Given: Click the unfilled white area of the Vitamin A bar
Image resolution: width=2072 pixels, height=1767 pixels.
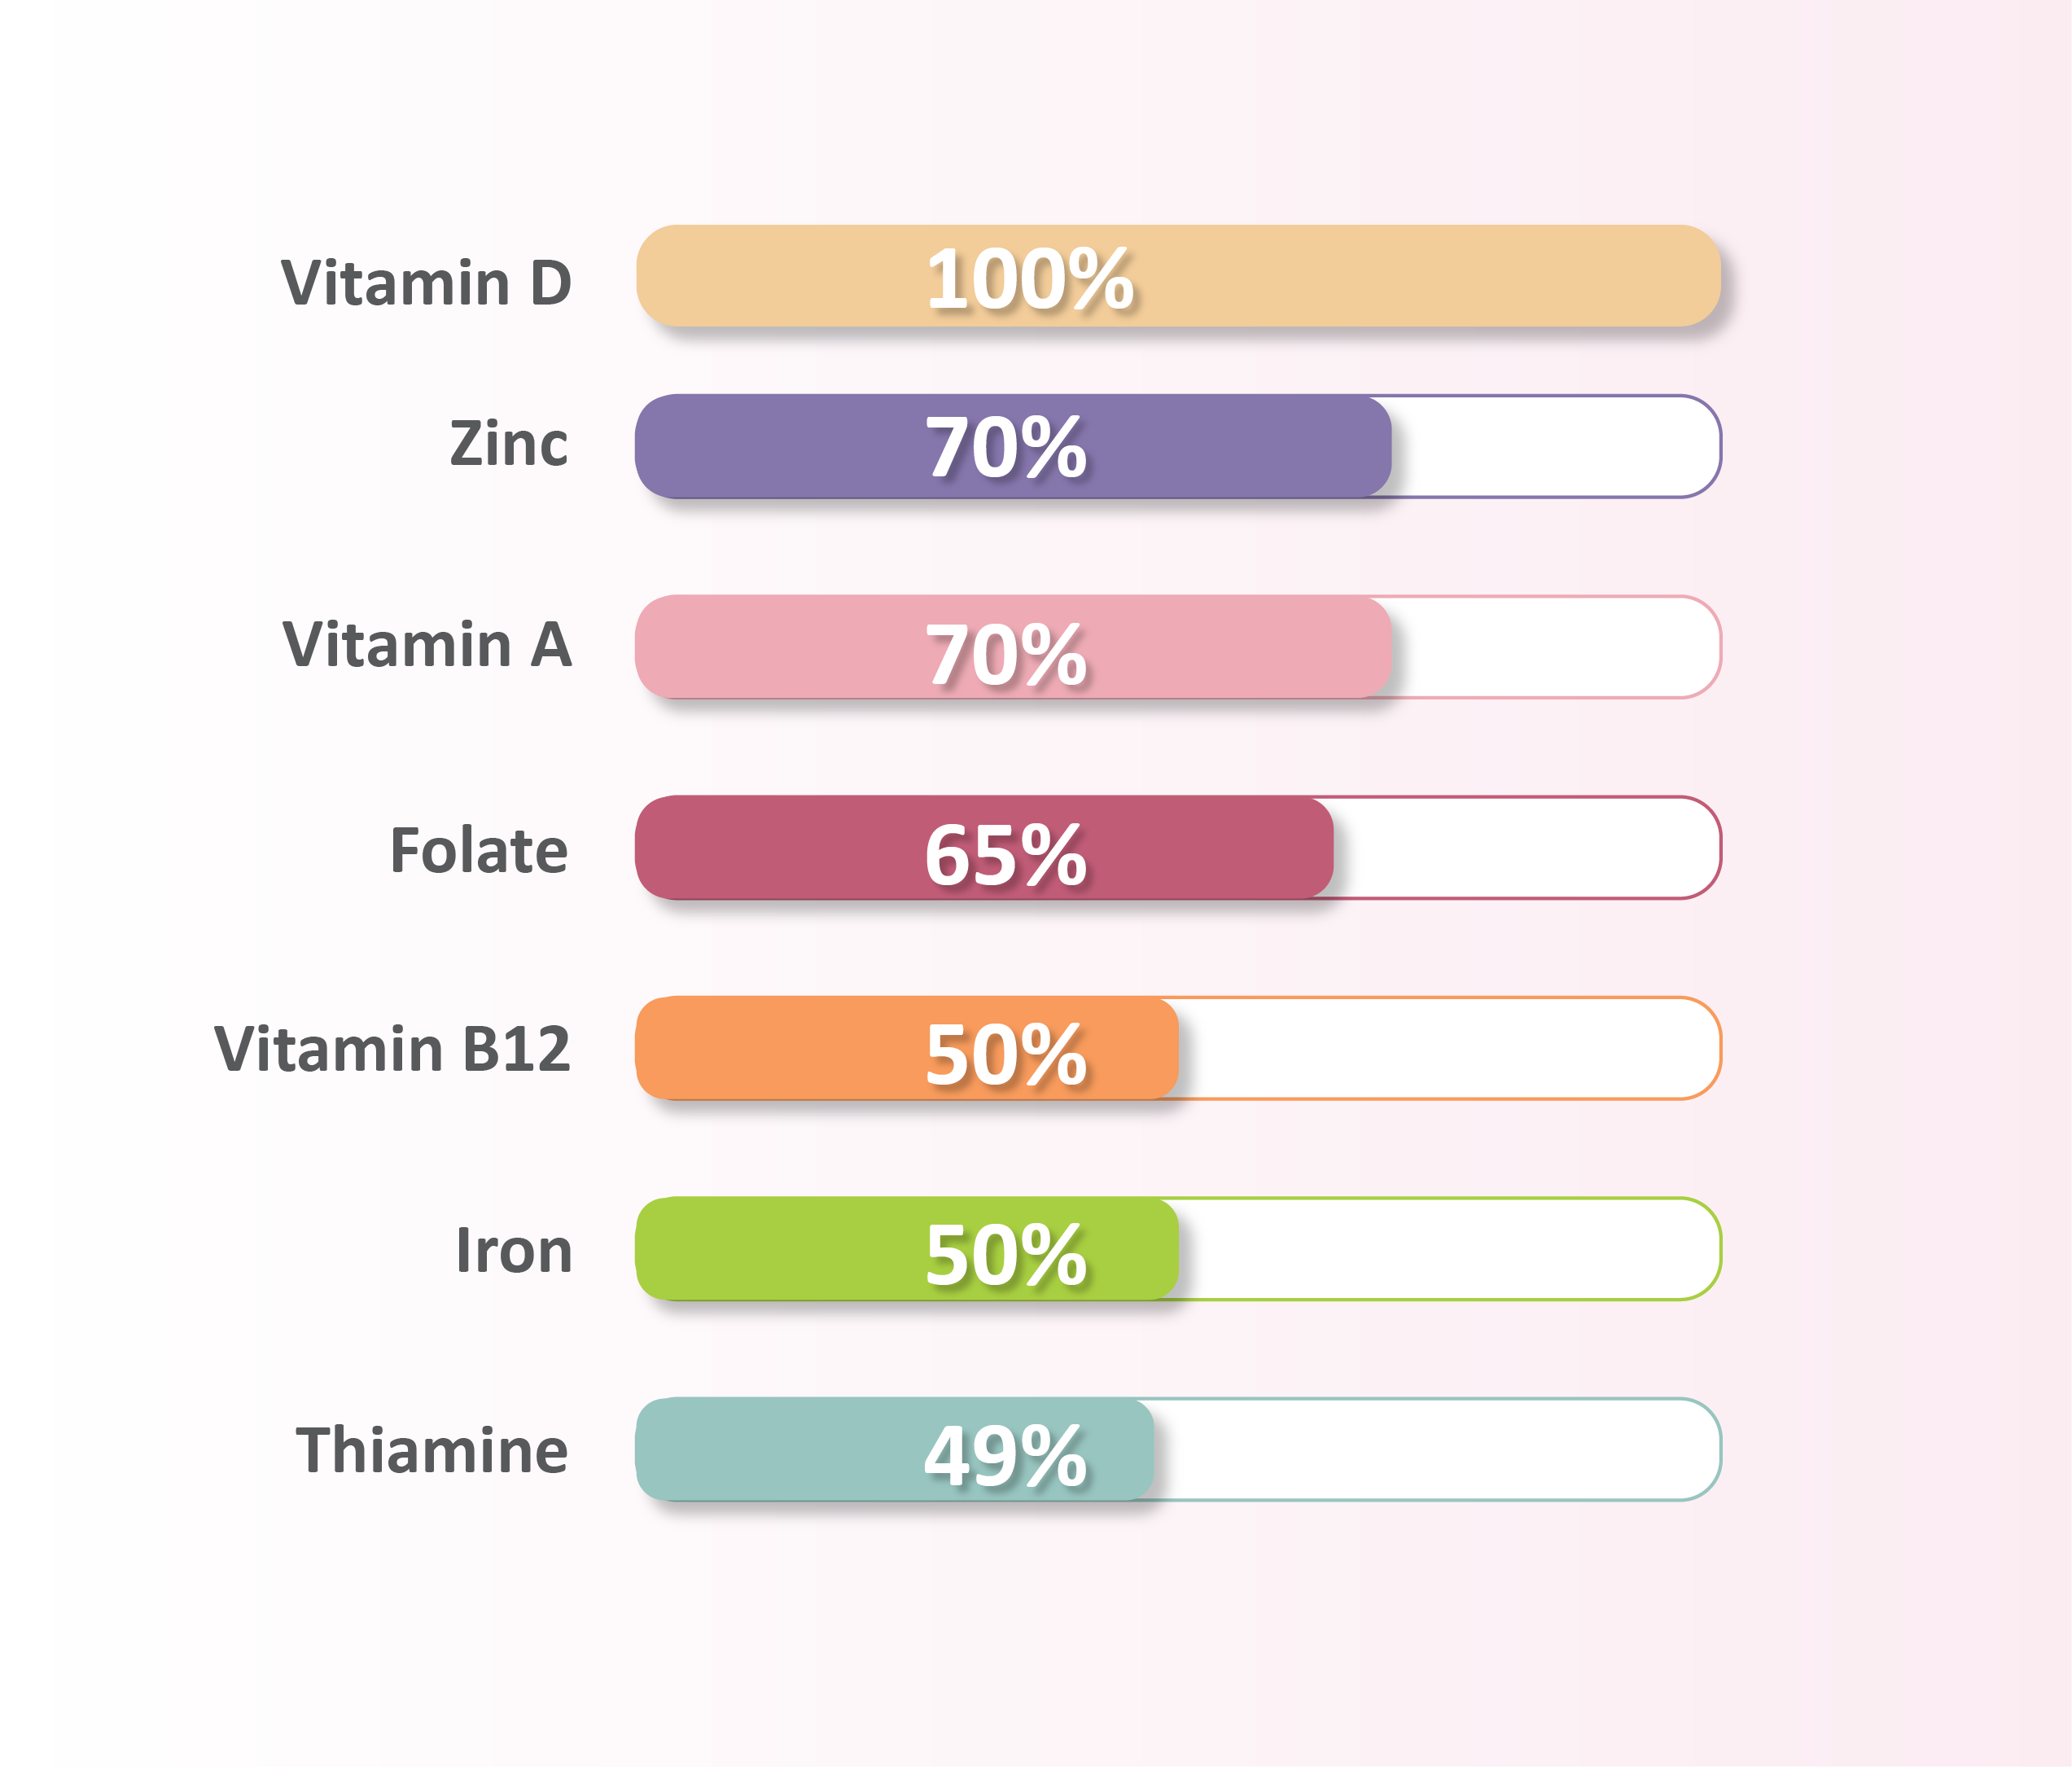Looking at the screenshot, I should tap(1555, 647).
